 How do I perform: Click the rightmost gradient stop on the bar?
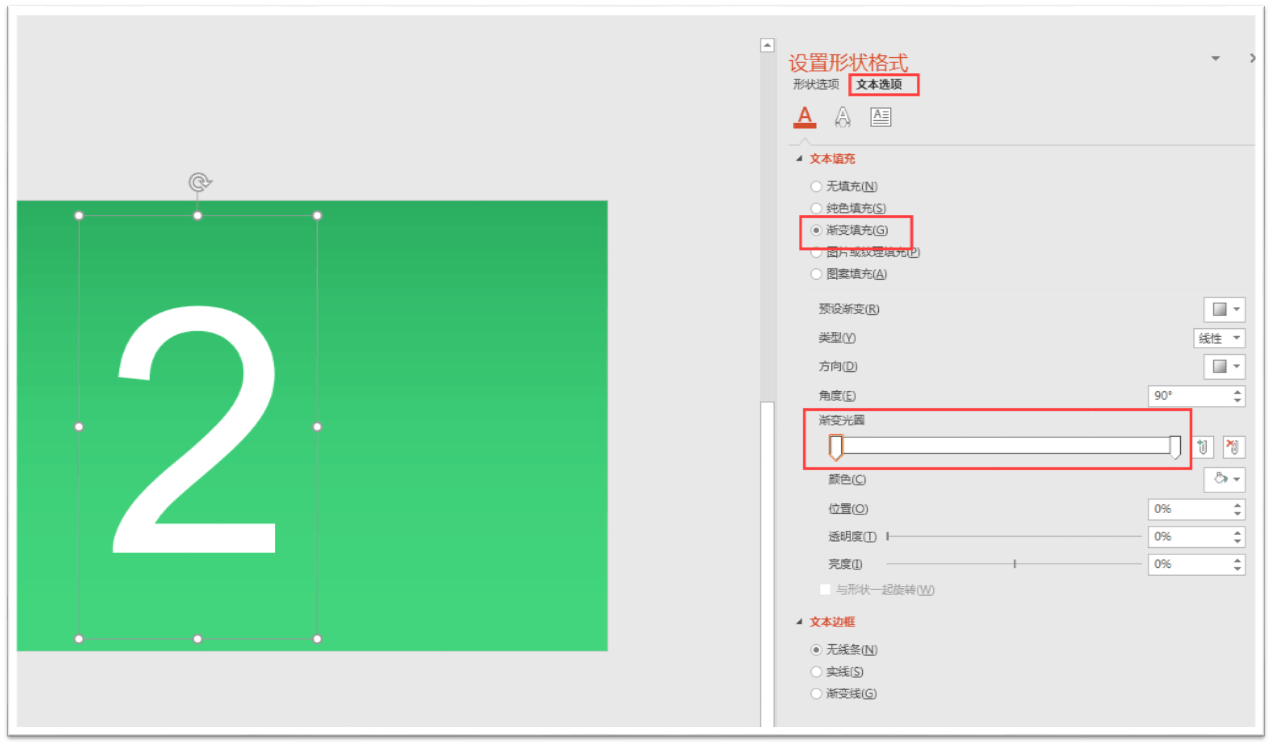tap(1175, 447)
